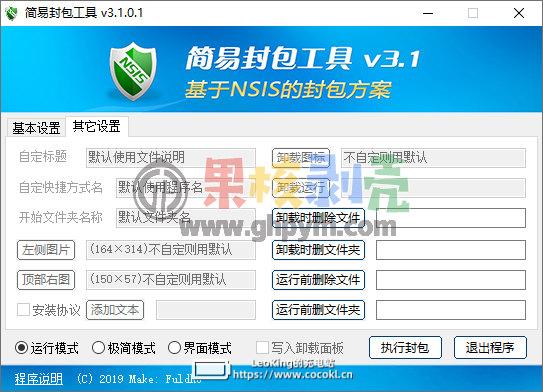Click the input field next to 卸载时删文件夹
This screenshot has width=543, height=392.
(451, 250)
